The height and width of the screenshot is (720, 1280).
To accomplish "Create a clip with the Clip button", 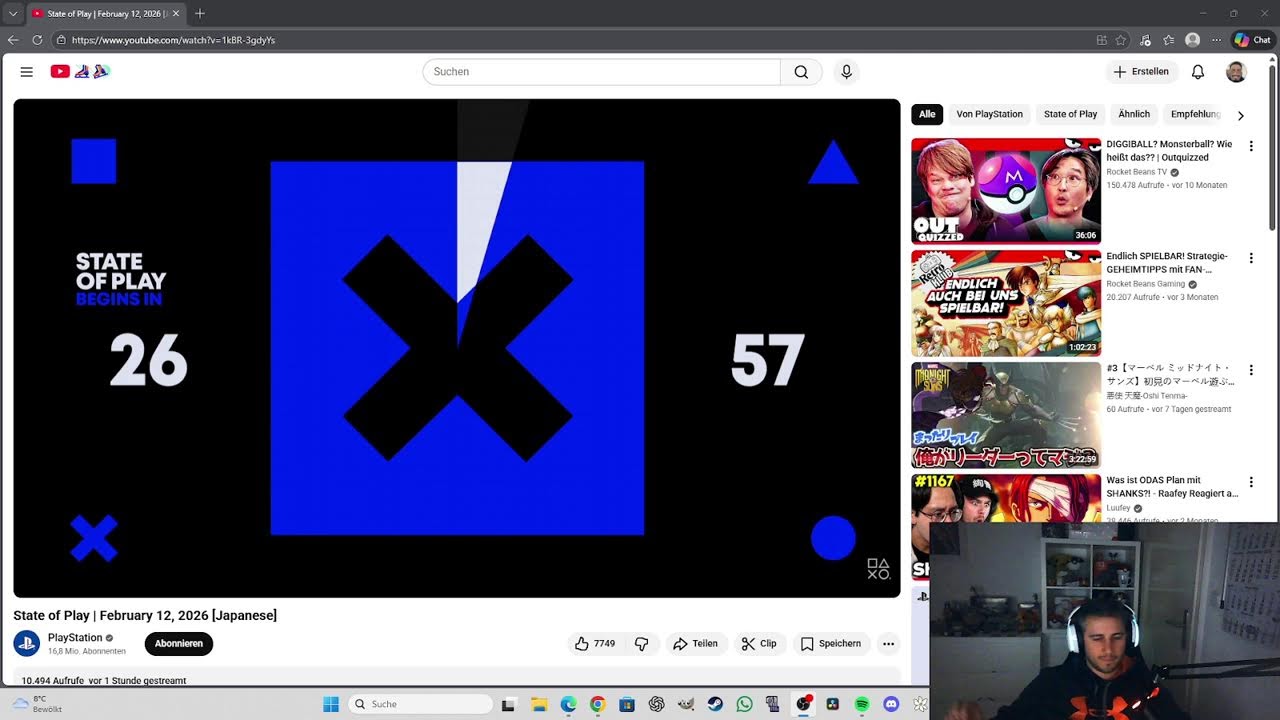I will [759, 644].
